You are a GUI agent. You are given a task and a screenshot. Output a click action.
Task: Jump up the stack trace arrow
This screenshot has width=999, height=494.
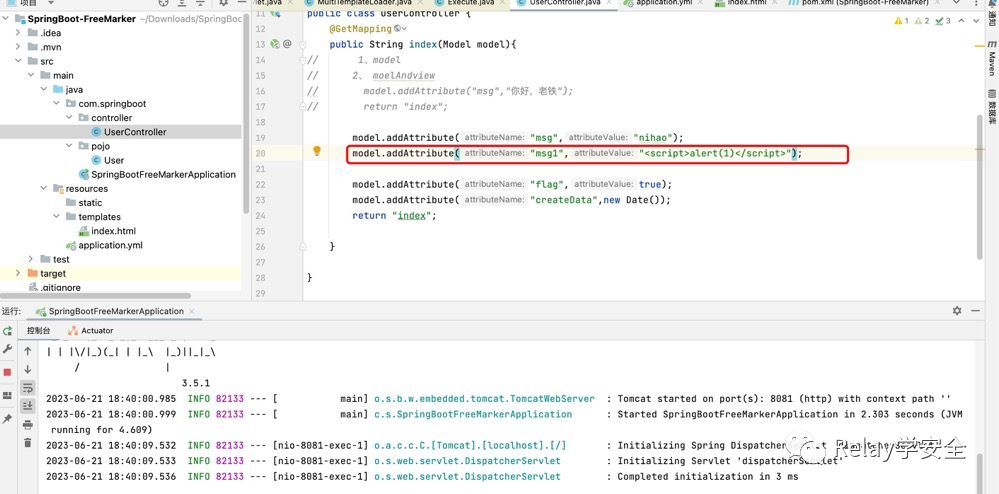27,351
